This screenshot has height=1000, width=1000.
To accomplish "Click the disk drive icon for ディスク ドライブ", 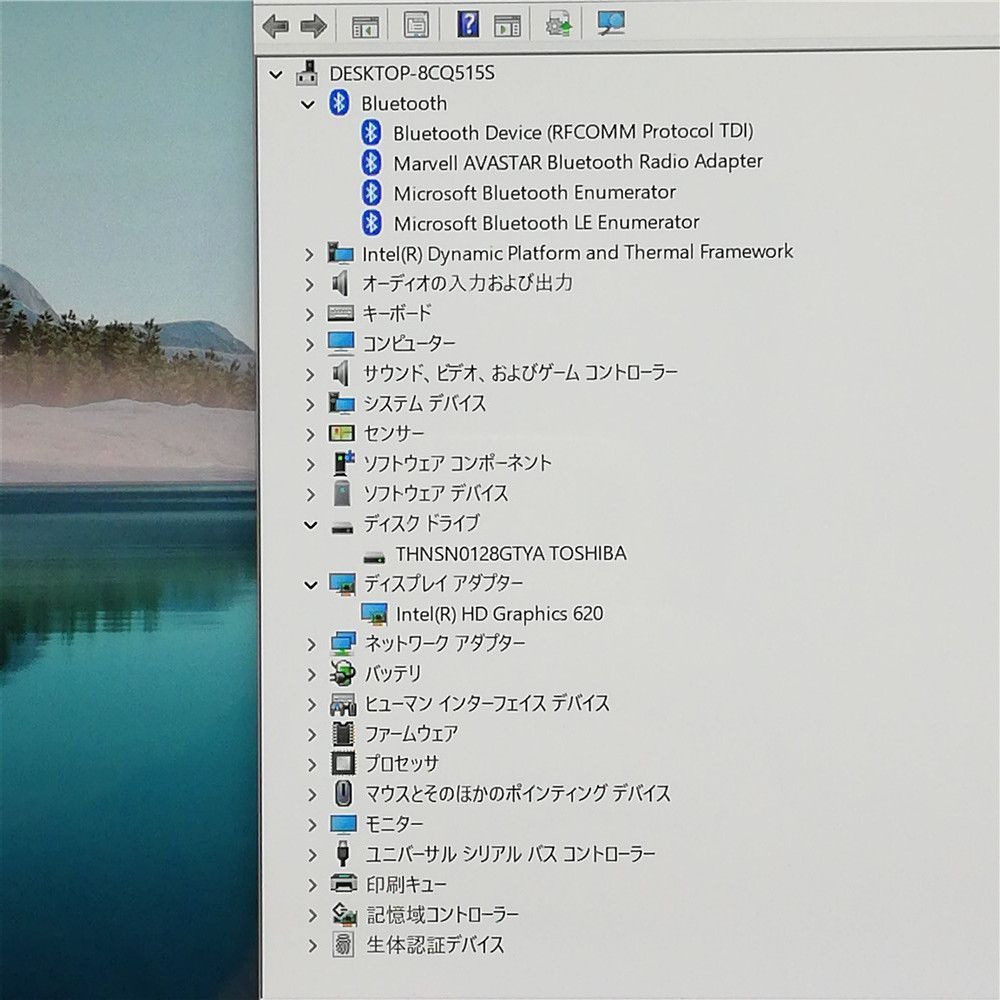I will click(342, 527).
